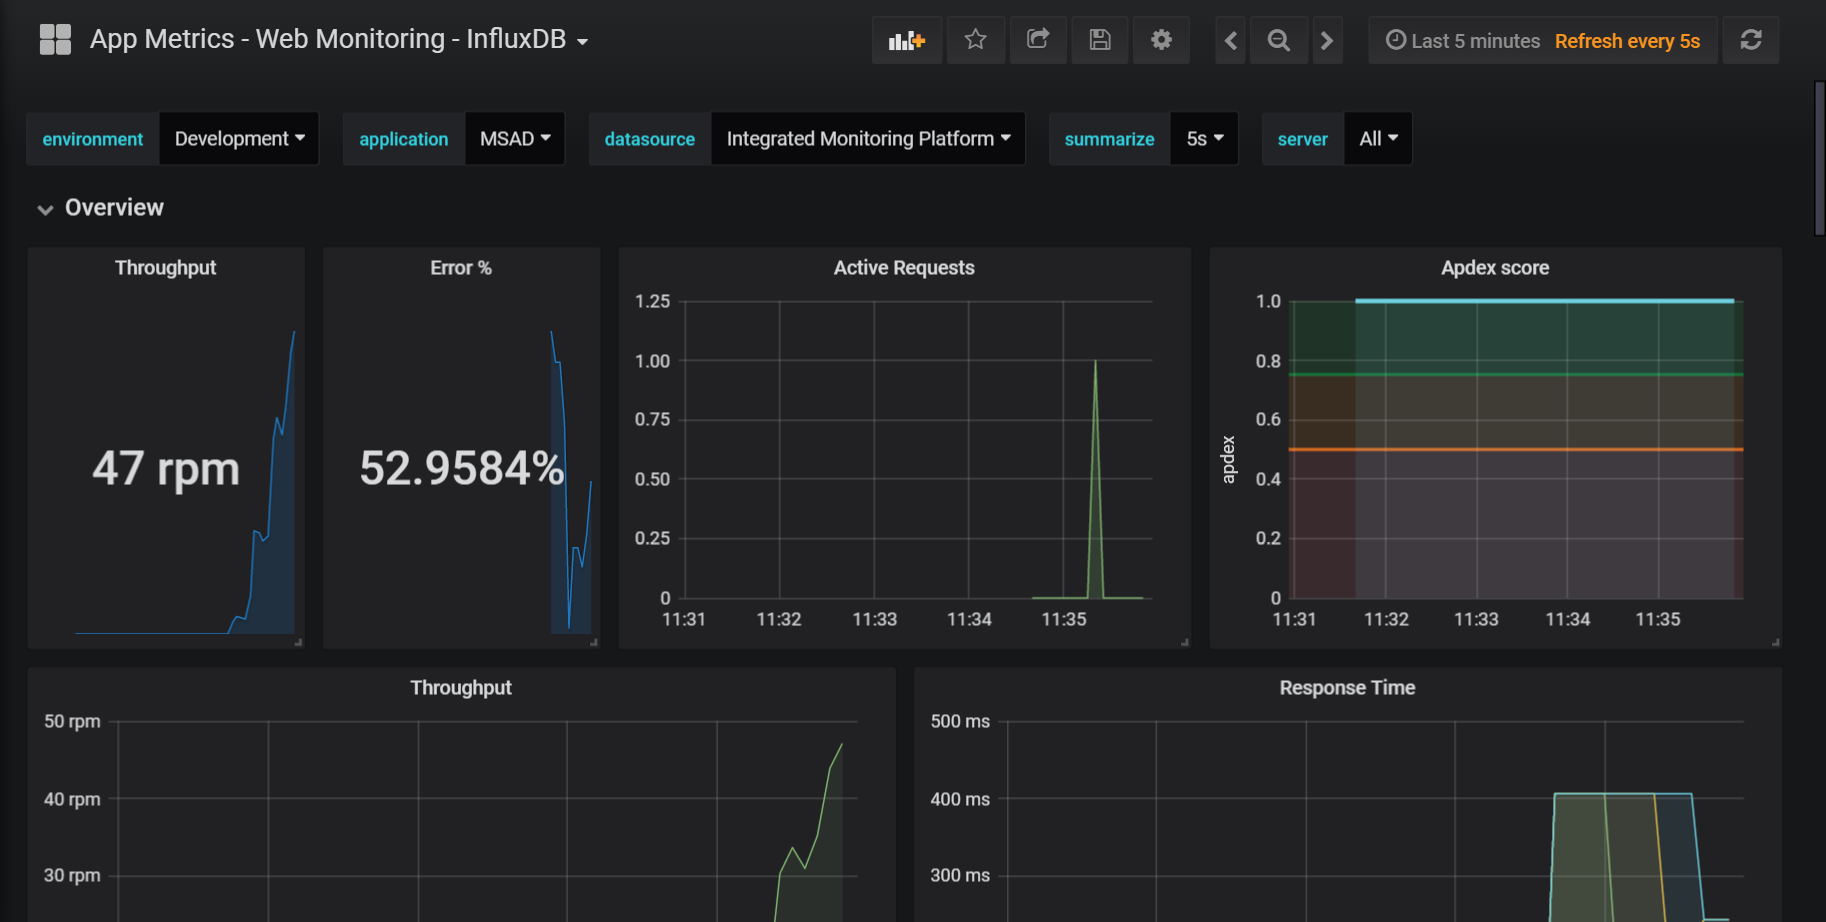Click the Error % panel title

click(461, 268)
